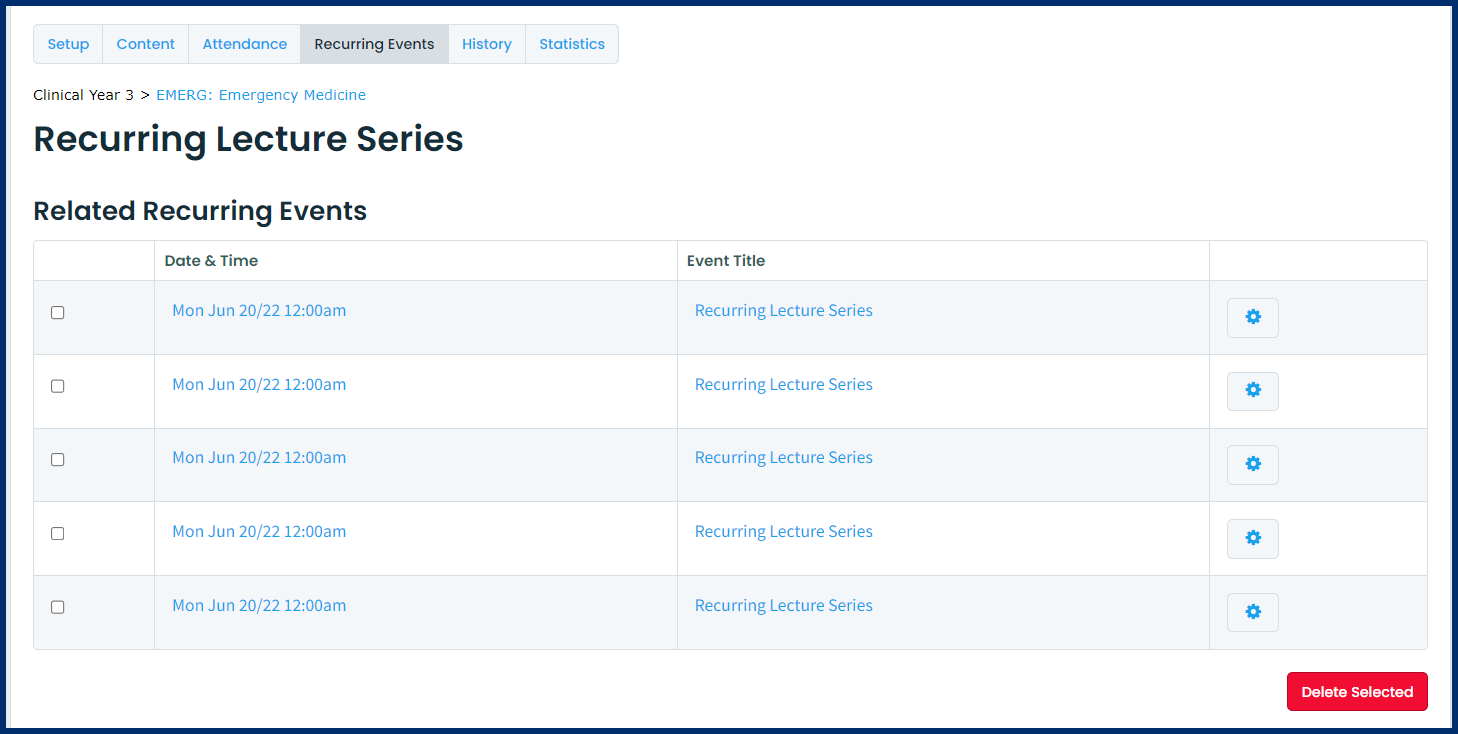The image size is (1458, 734).
Task: Open the first row's Mon Jun 20/22 date link
Action: point(259,310)
